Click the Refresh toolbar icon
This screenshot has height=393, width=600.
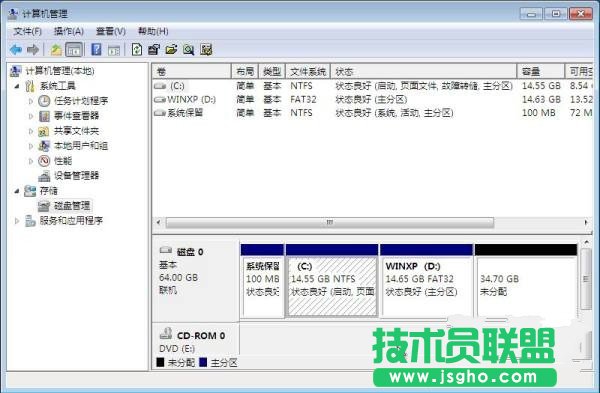click(137, 50)
